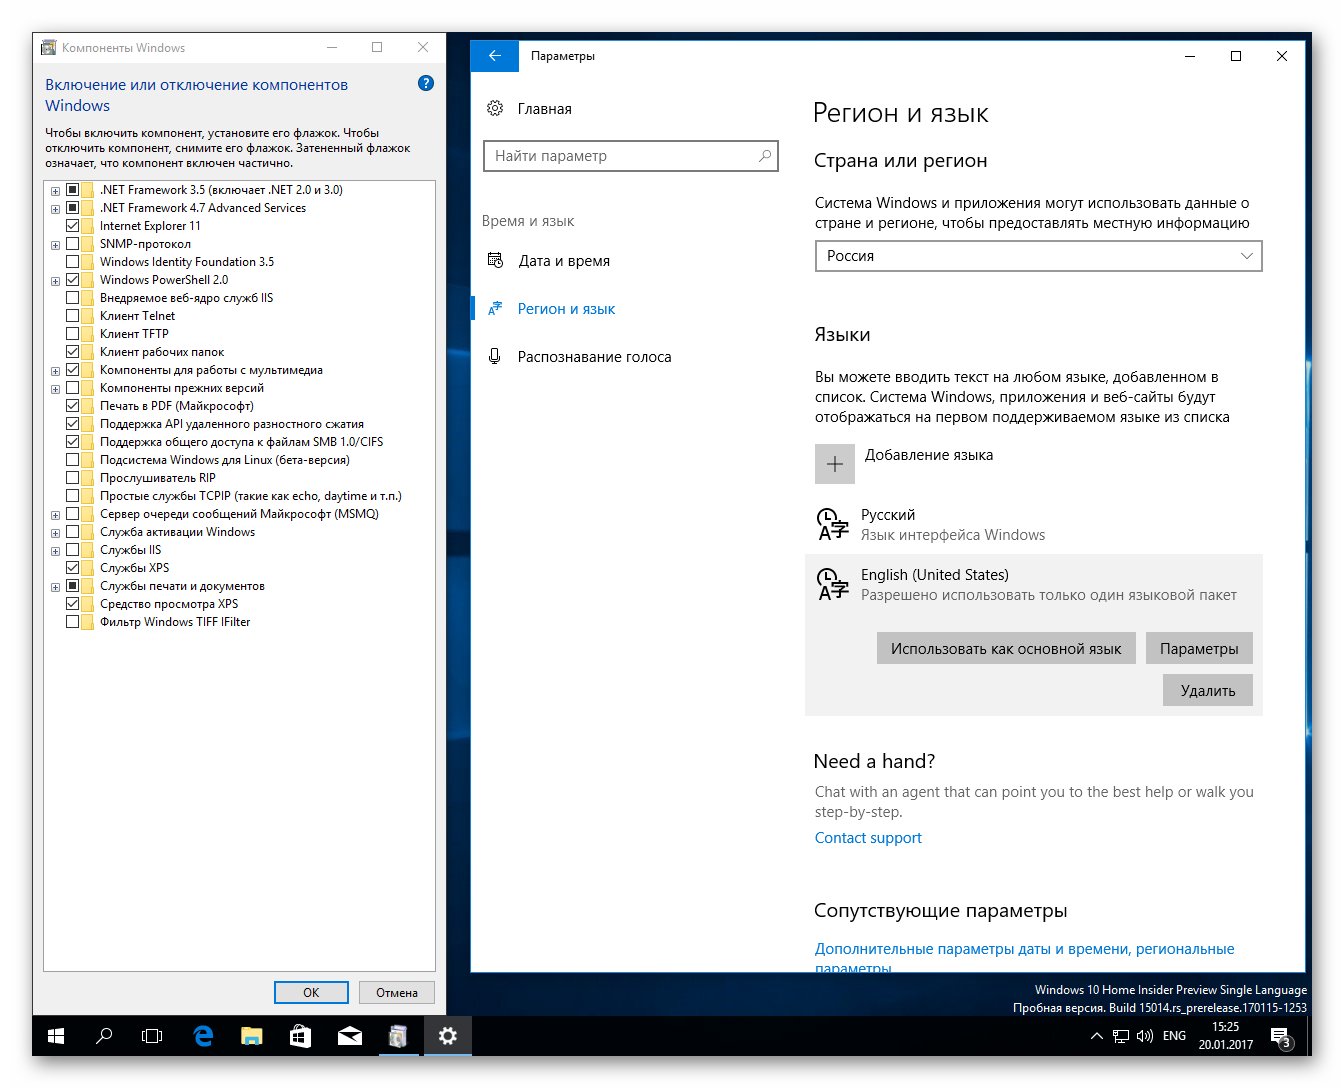Click the Параметры button for English

click(1199, 648)
